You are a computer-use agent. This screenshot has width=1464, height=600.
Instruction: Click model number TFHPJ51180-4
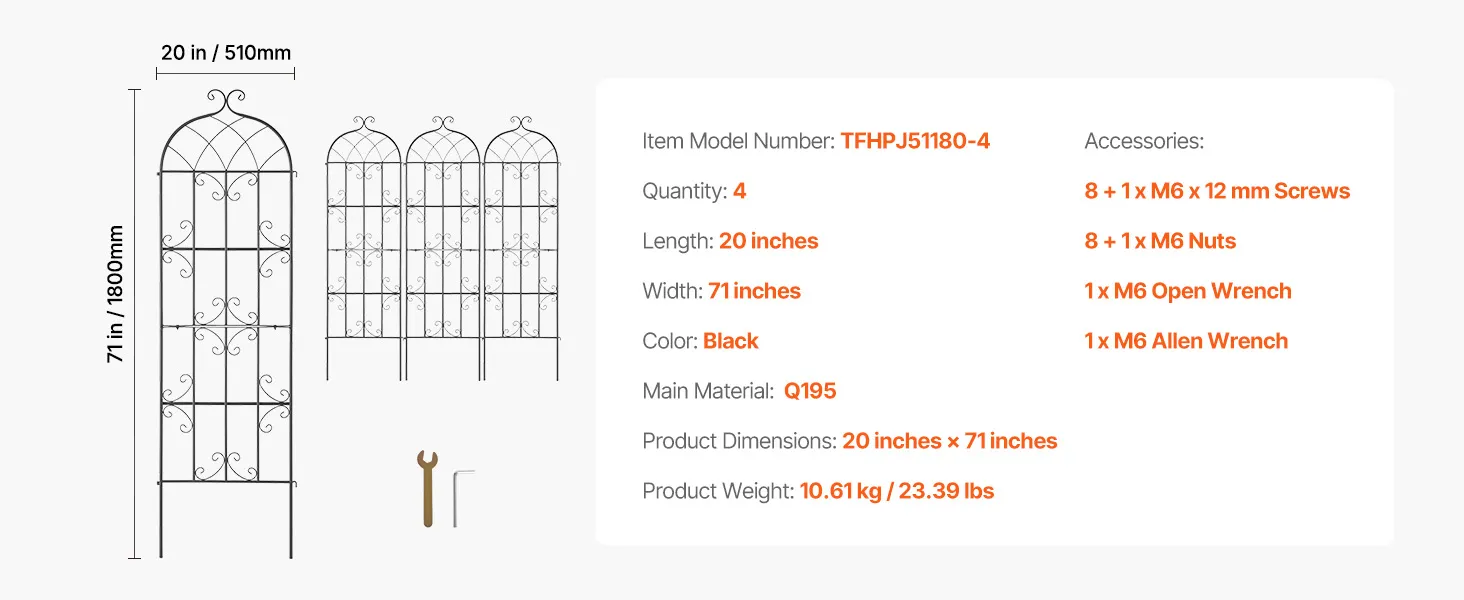tap(915, 141)
